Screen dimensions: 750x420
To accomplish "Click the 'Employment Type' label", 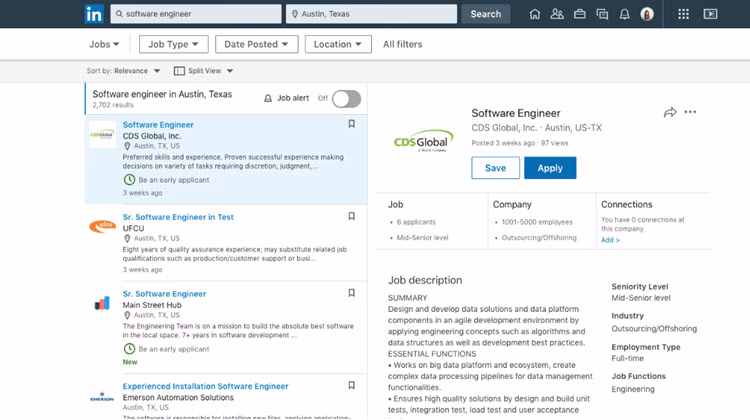I will (x=646, y=347).
